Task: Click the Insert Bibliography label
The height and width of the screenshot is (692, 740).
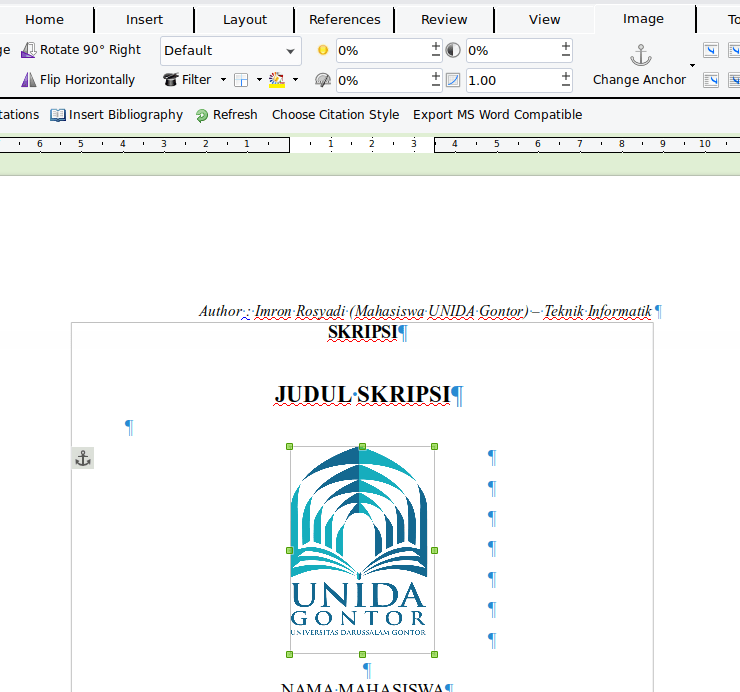Action: pyautogui.click(x=126, y=115)
